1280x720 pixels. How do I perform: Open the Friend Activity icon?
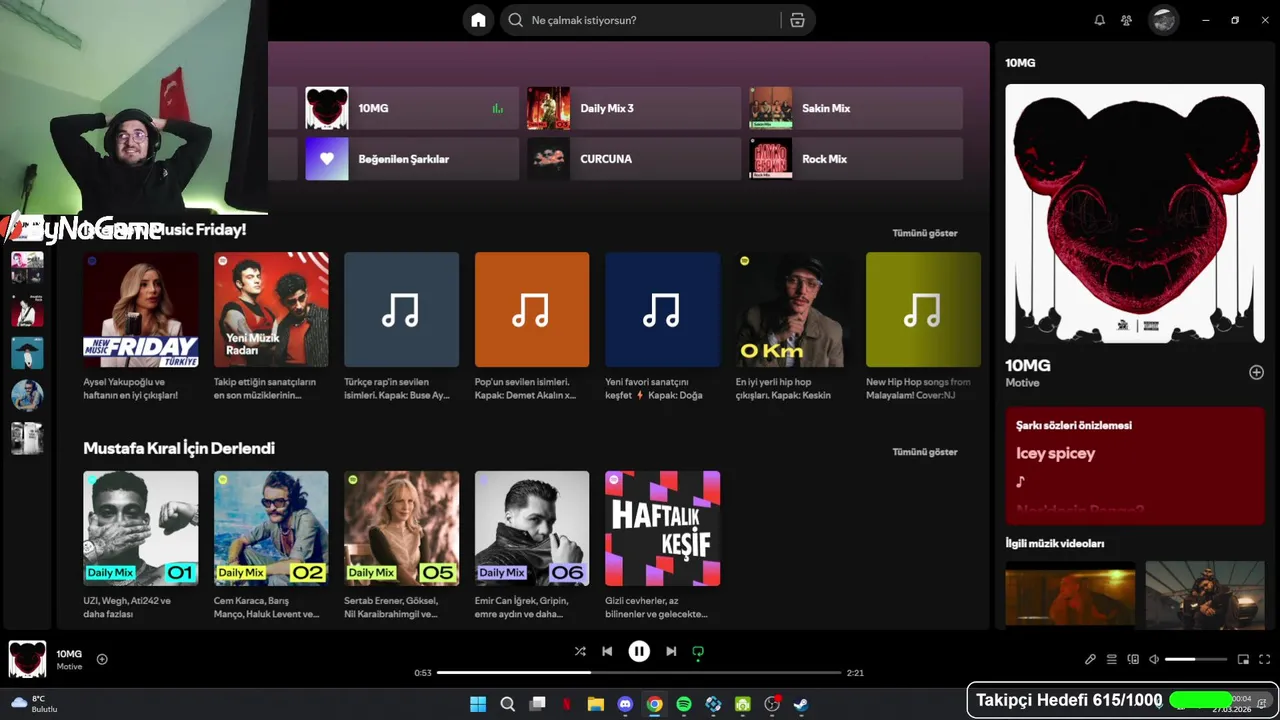pos(1126,20)
